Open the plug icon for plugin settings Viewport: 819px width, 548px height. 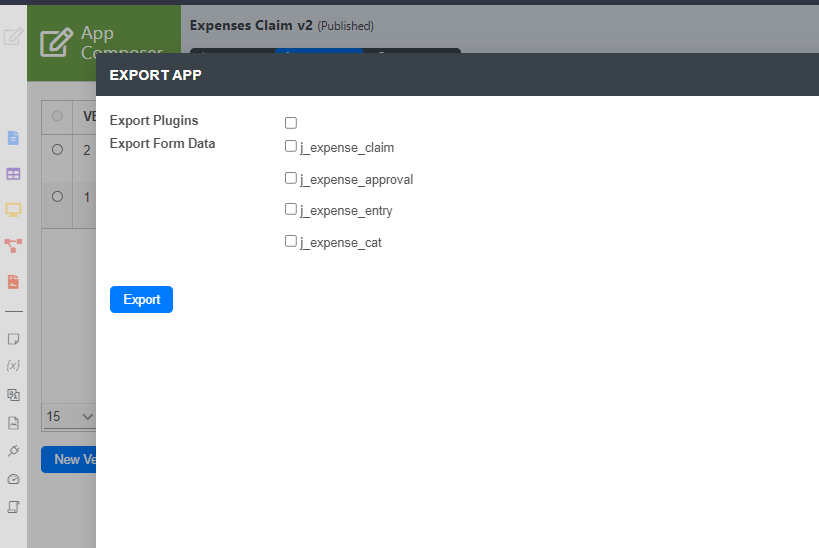[13, 451]
